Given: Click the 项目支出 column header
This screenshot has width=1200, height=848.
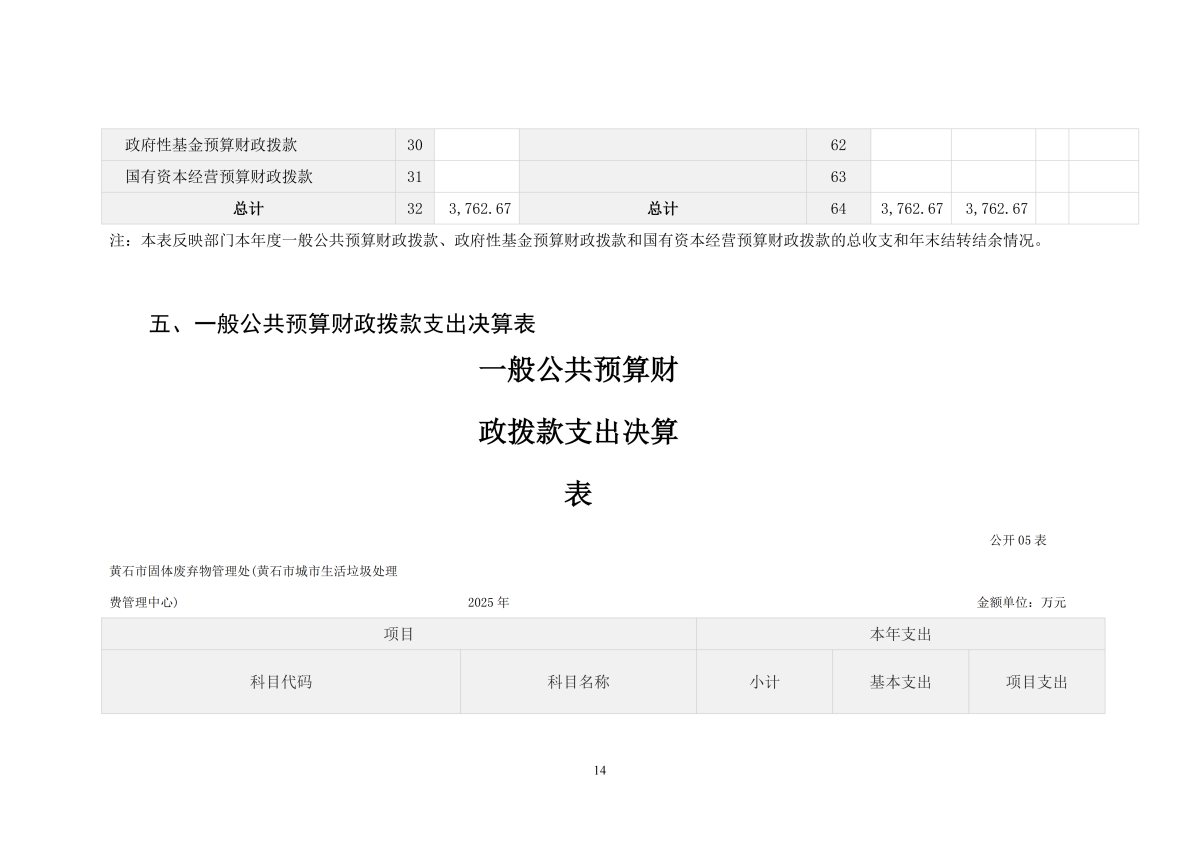Looking at the screenshot, I should tap(1037, 682).
